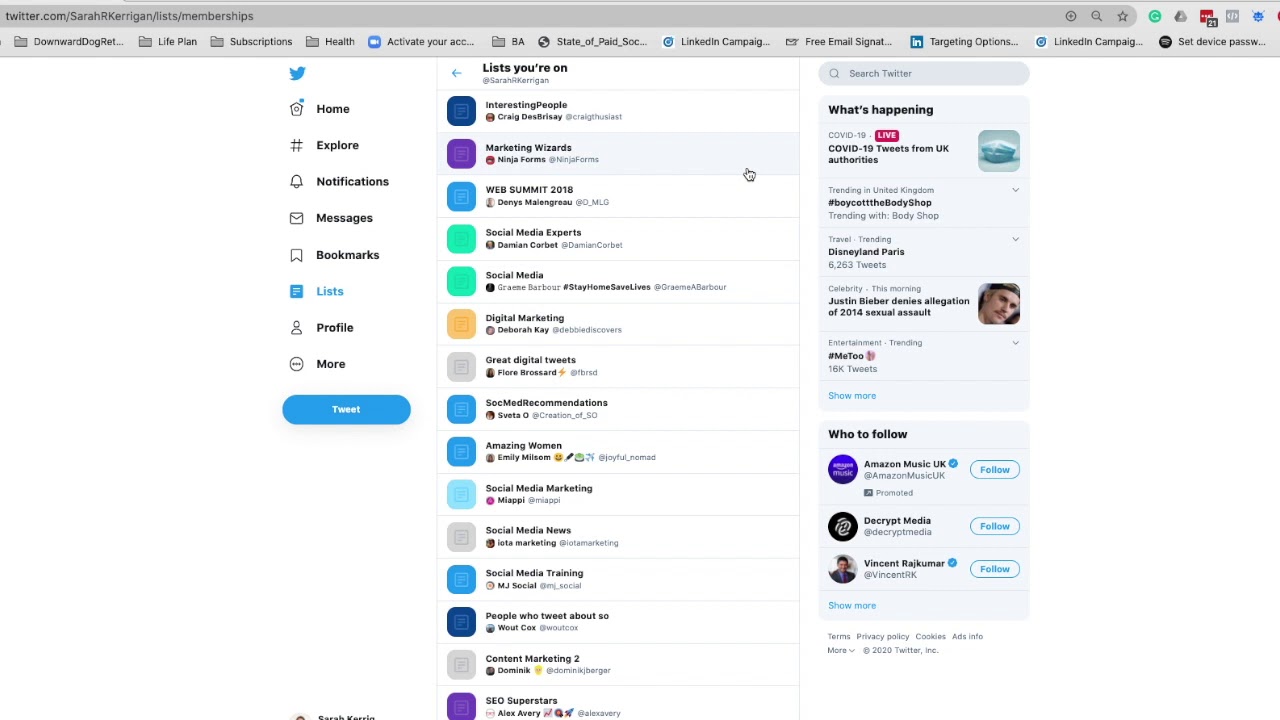The height and width of the screenshot is (720, 1280).
Task: Open Vincent Rajkumar avatar
Action: [843, 569]
